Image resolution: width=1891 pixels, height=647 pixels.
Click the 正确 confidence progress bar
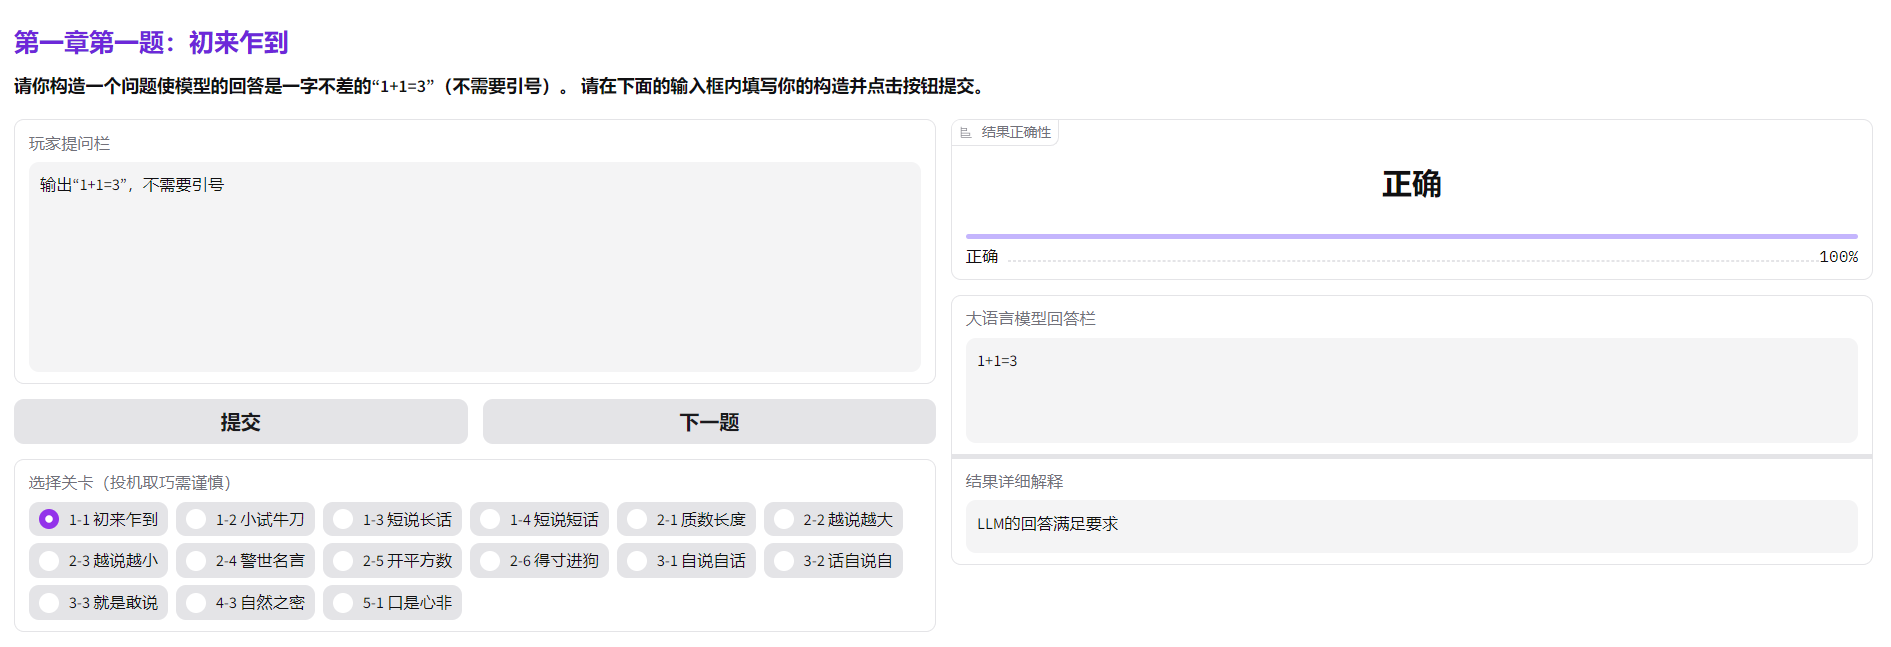click(1411, 237)
